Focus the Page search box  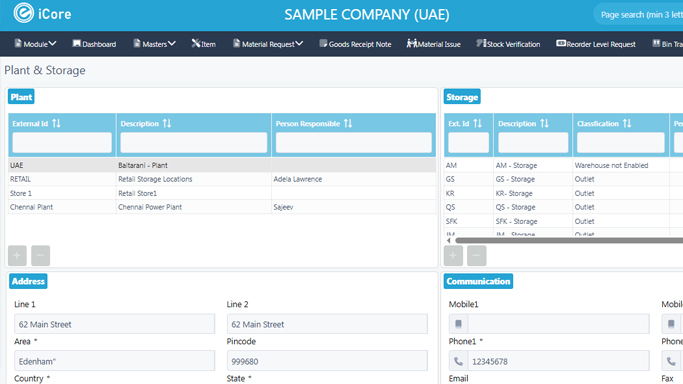640,15
